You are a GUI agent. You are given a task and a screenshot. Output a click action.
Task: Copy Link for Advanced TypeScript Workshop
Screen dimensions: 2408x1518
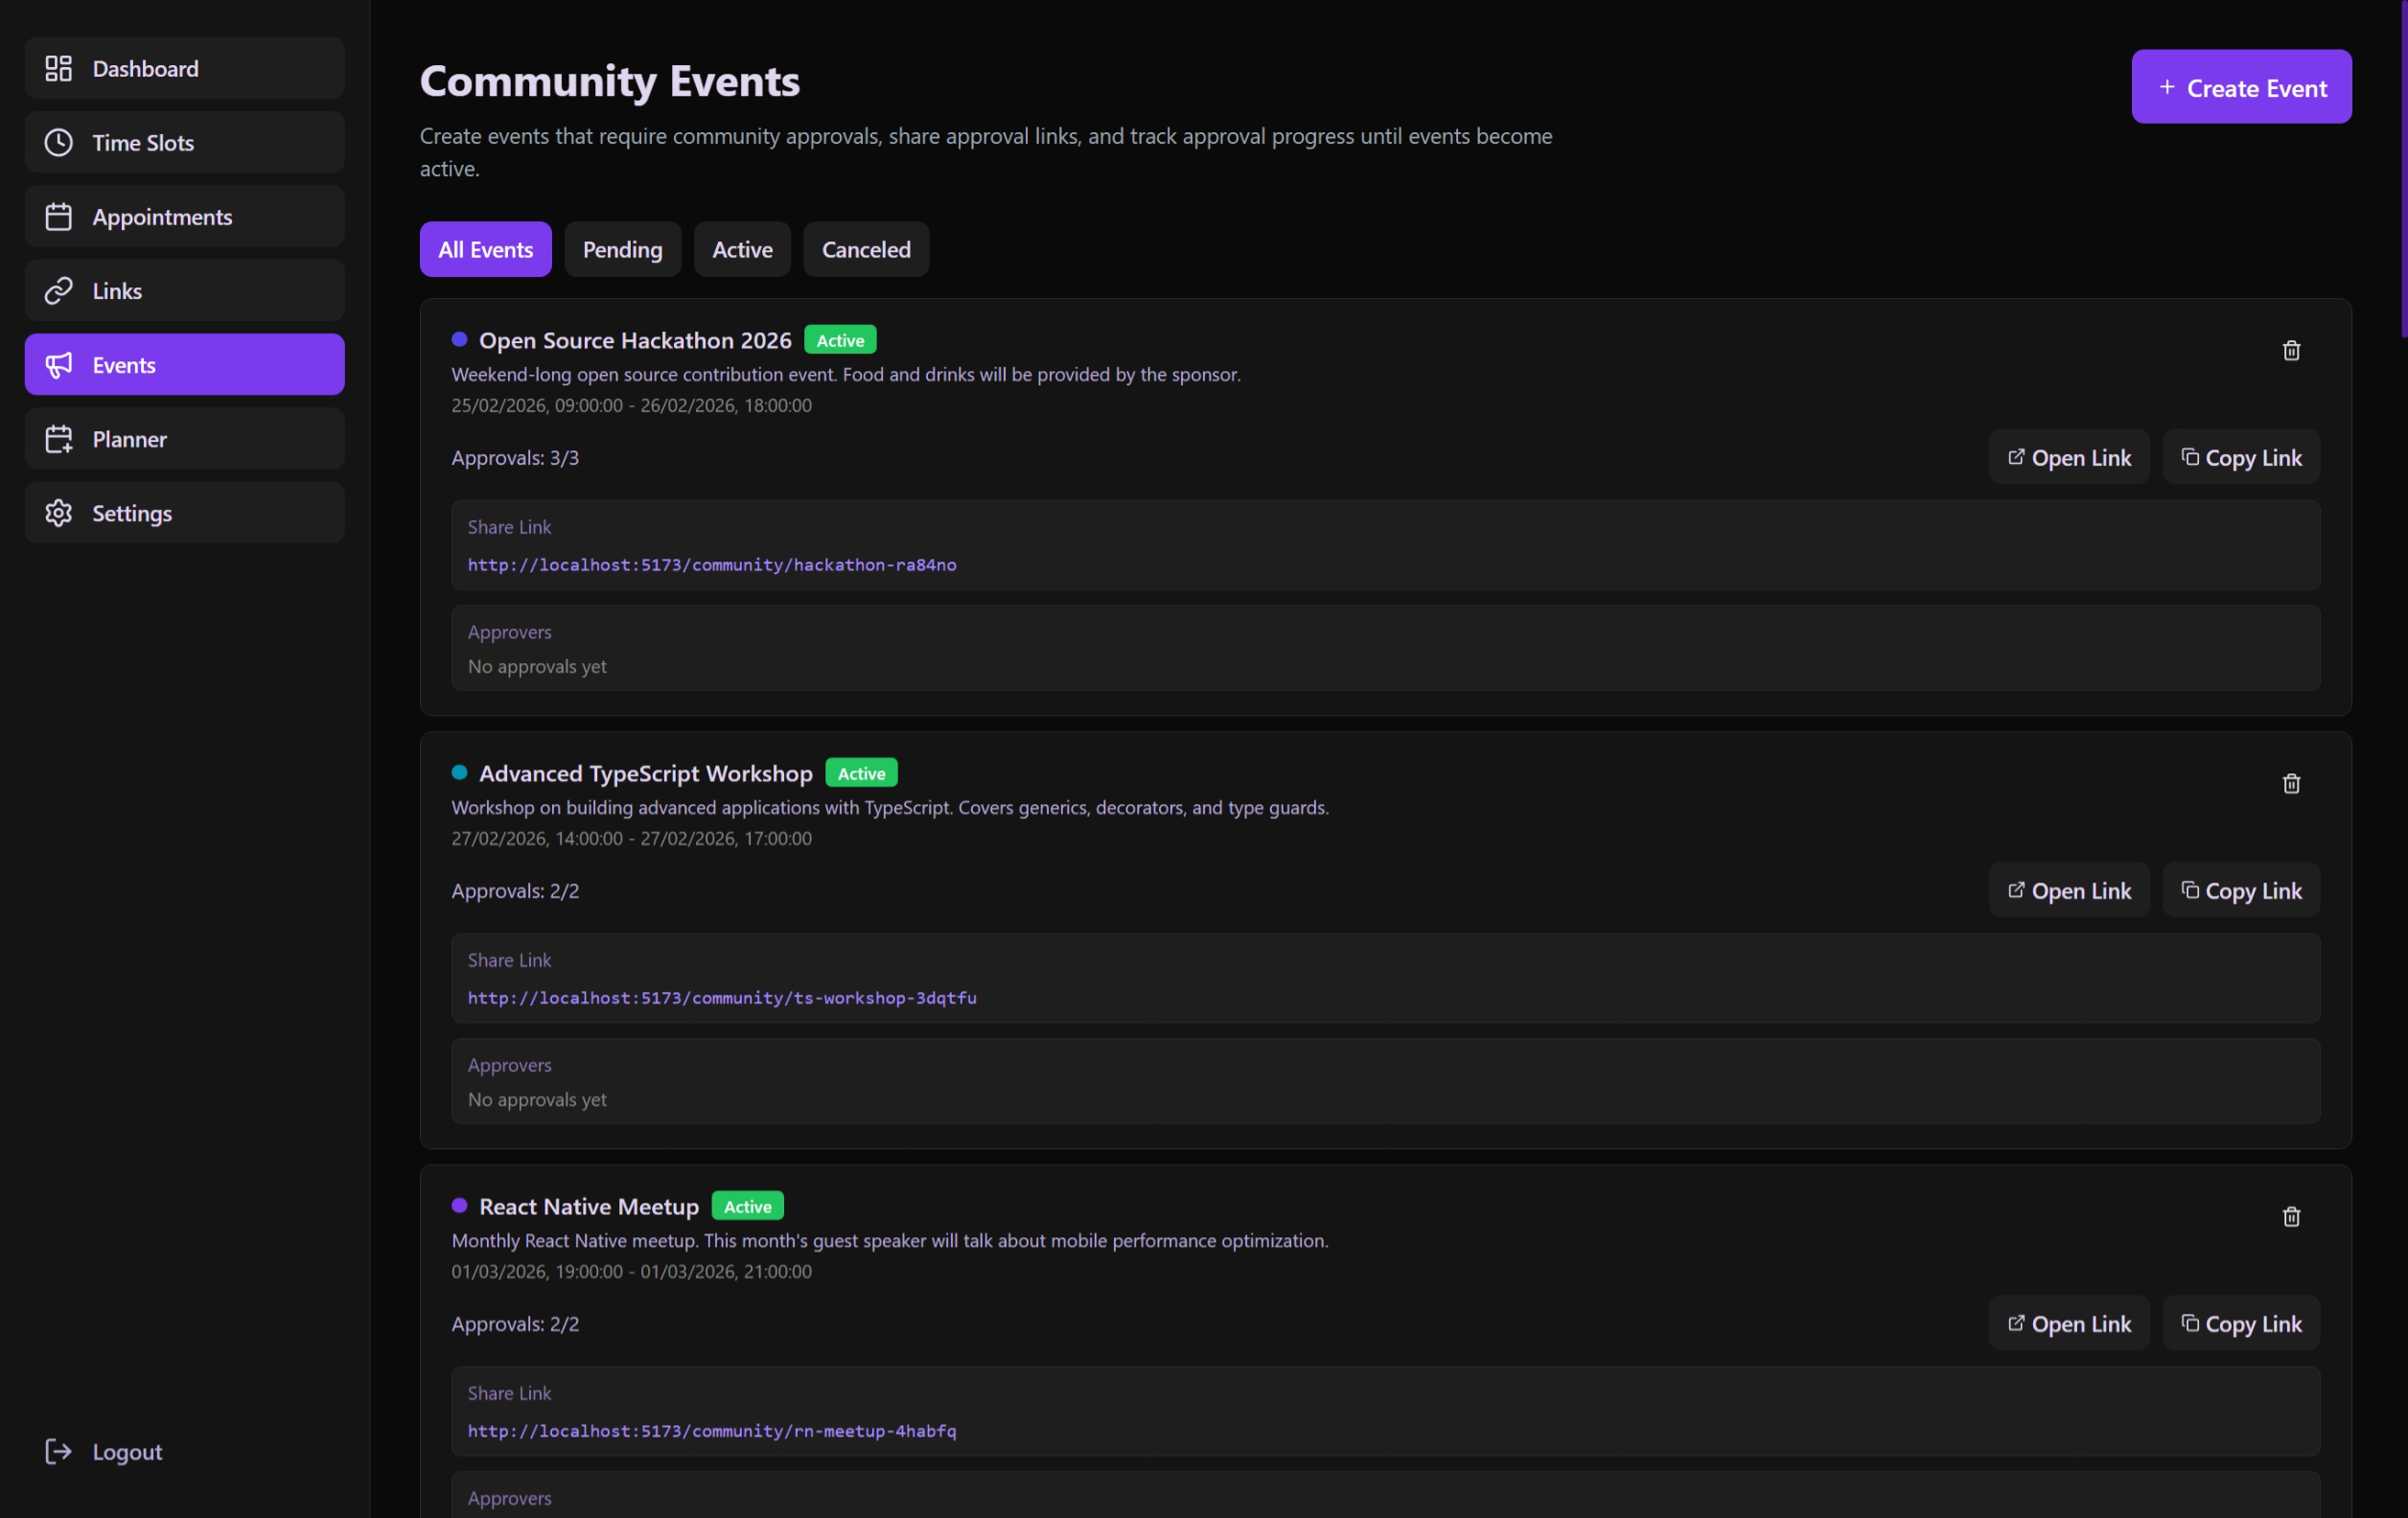2241,890
